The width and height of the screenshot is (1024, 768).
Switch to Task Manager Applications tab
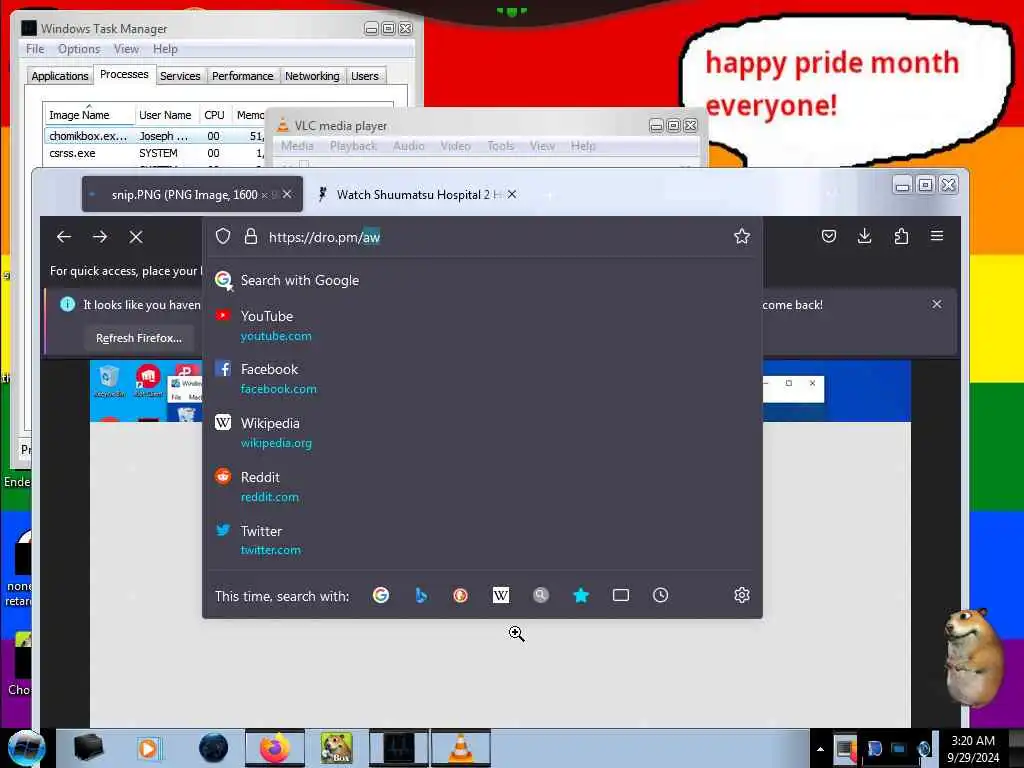[x=59, y=76]
